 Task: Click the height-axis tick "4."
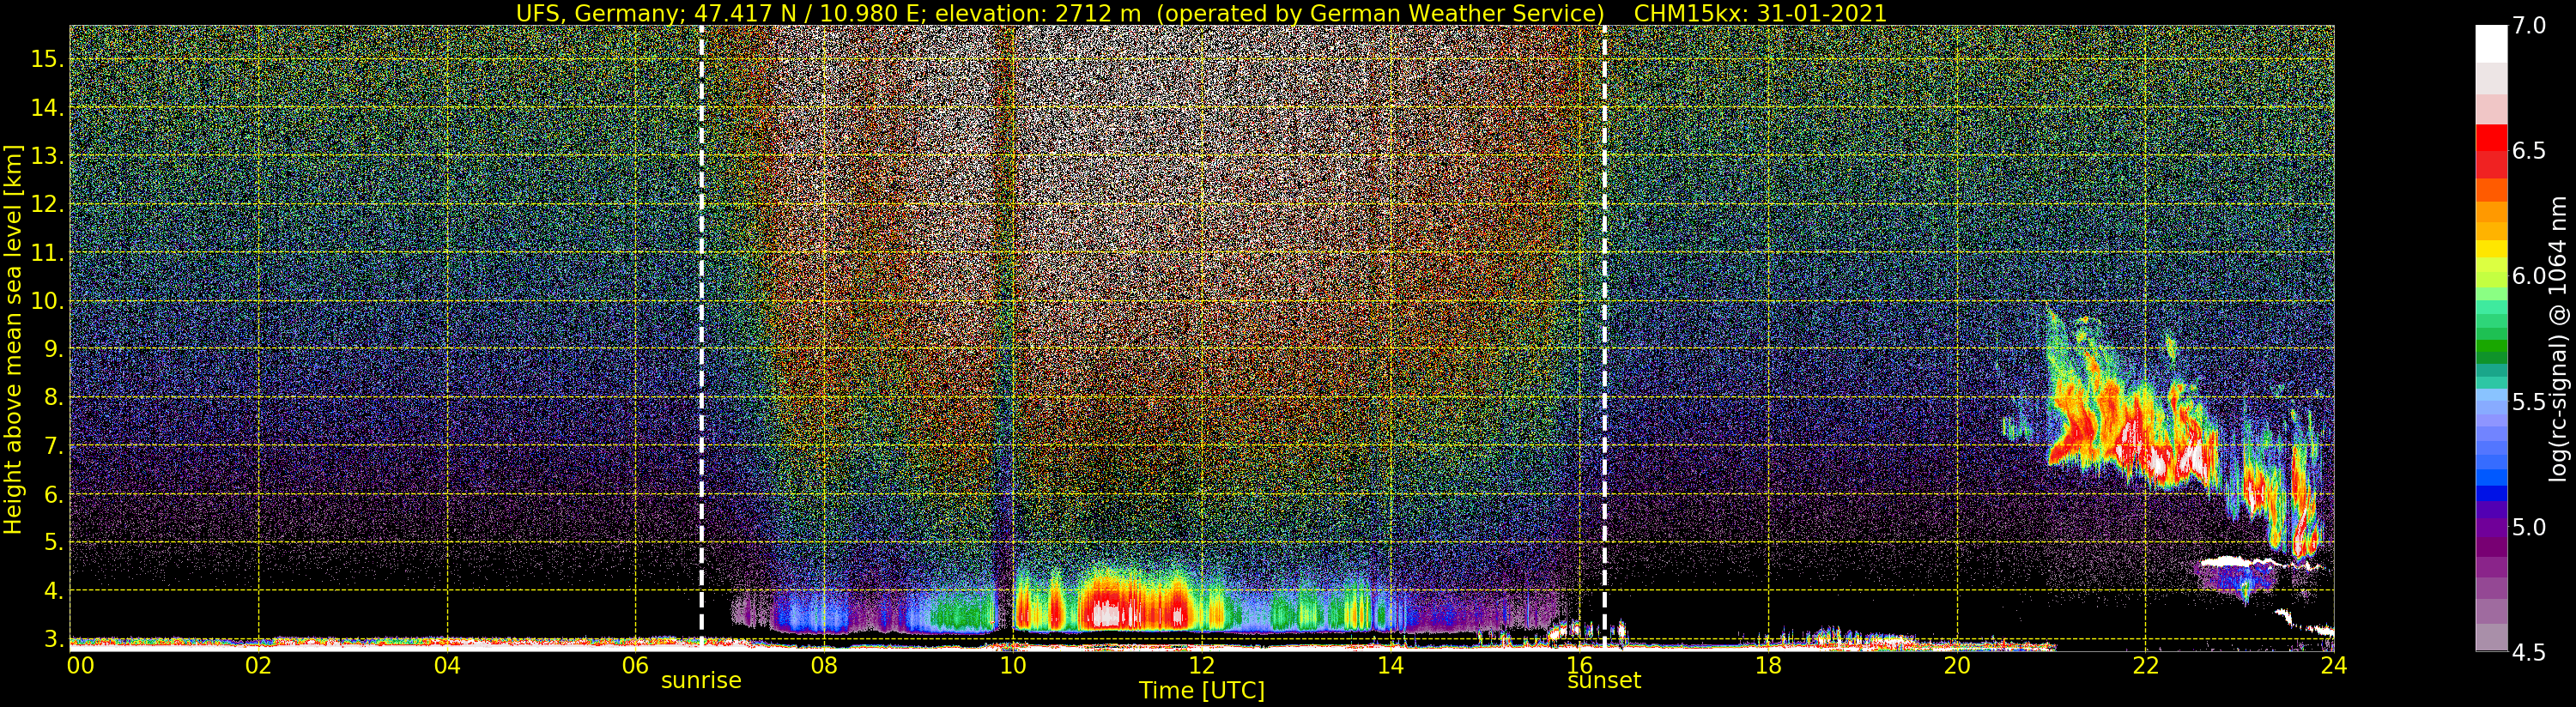coord(52,591)
